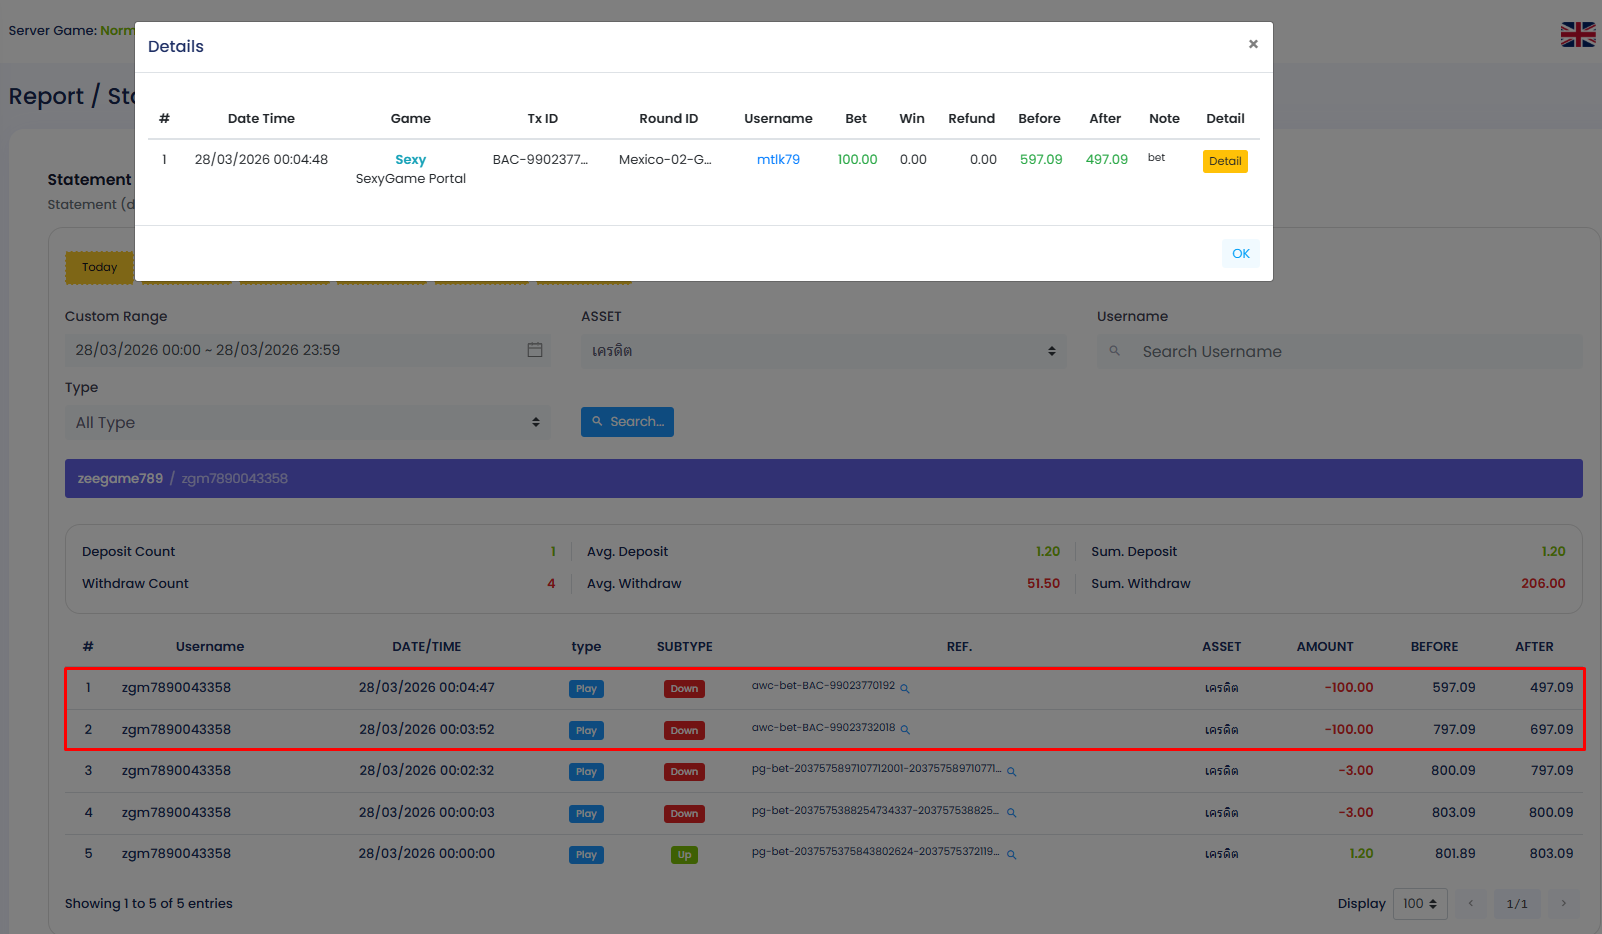Close the Details dialog with X

pyautogui.click(x=1253, y=44)
